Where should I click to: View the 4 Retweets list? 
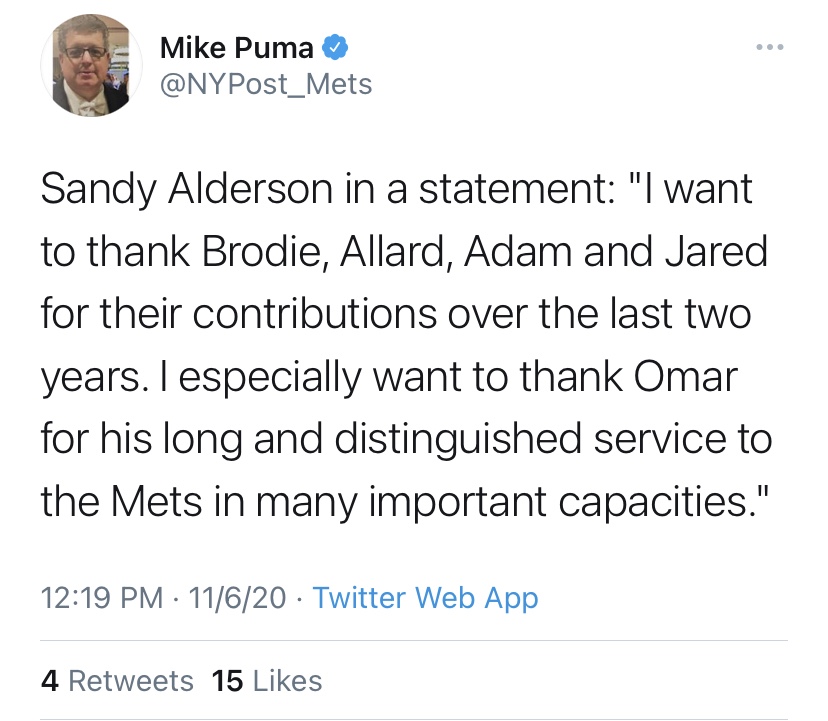coord(117,681)
